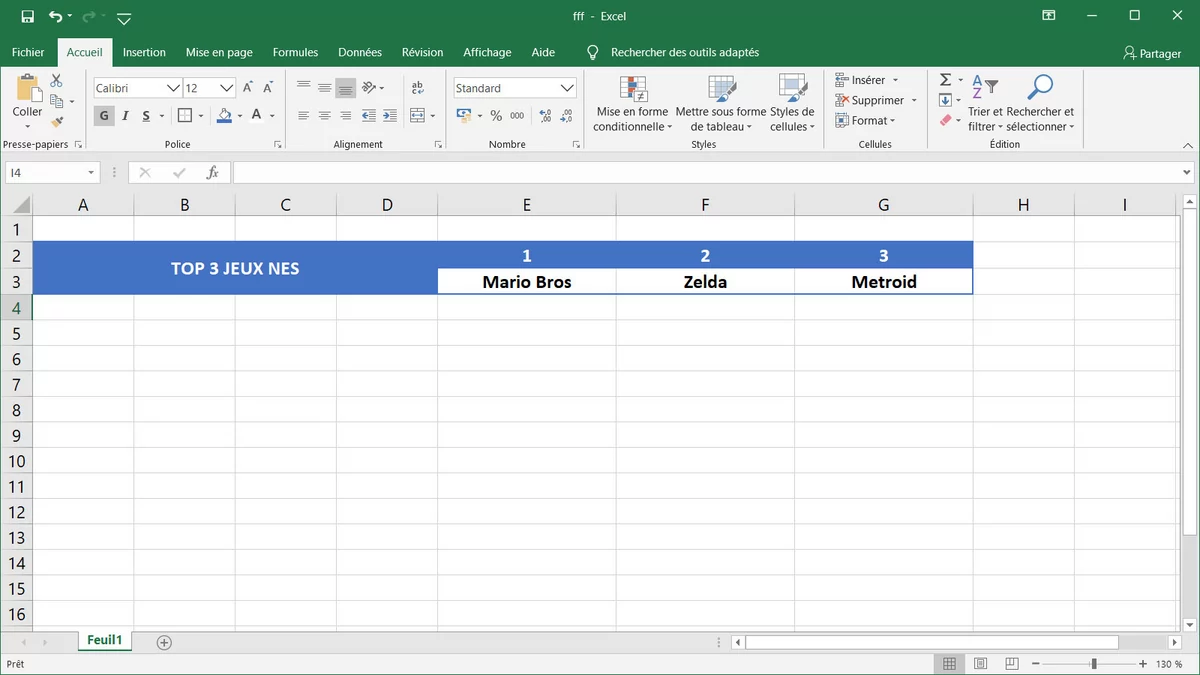The height and width of the screenshot is (675, 1200).
Task: Open the Fichier tab
Action: (x=28, y=52)
